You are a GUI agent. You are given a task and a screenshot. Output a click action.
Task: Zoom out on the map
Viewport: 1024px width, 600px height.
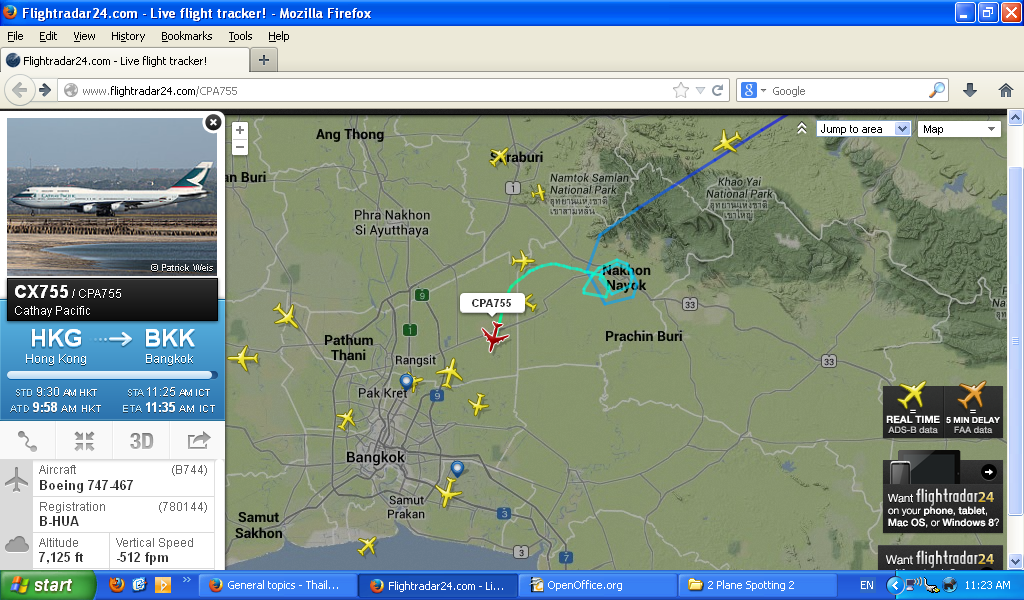click(x=240, y=147)
